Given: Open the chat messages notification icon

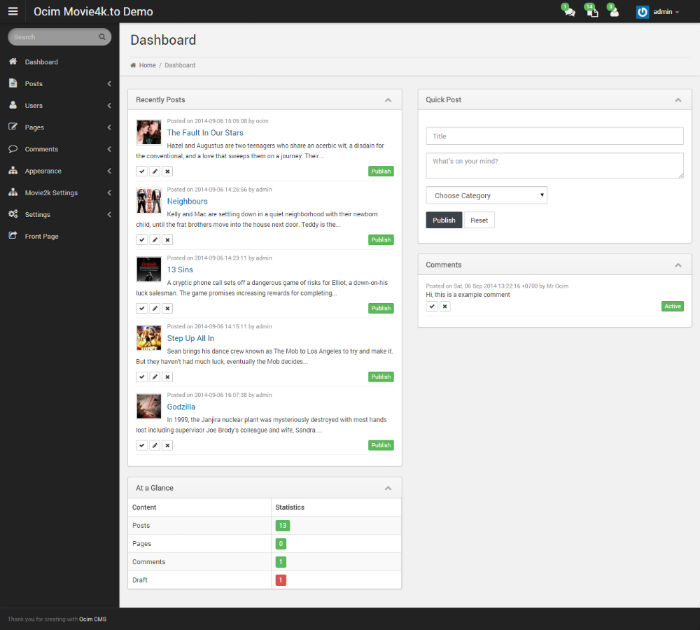Looking at the screenshot, I should [569, 11].
